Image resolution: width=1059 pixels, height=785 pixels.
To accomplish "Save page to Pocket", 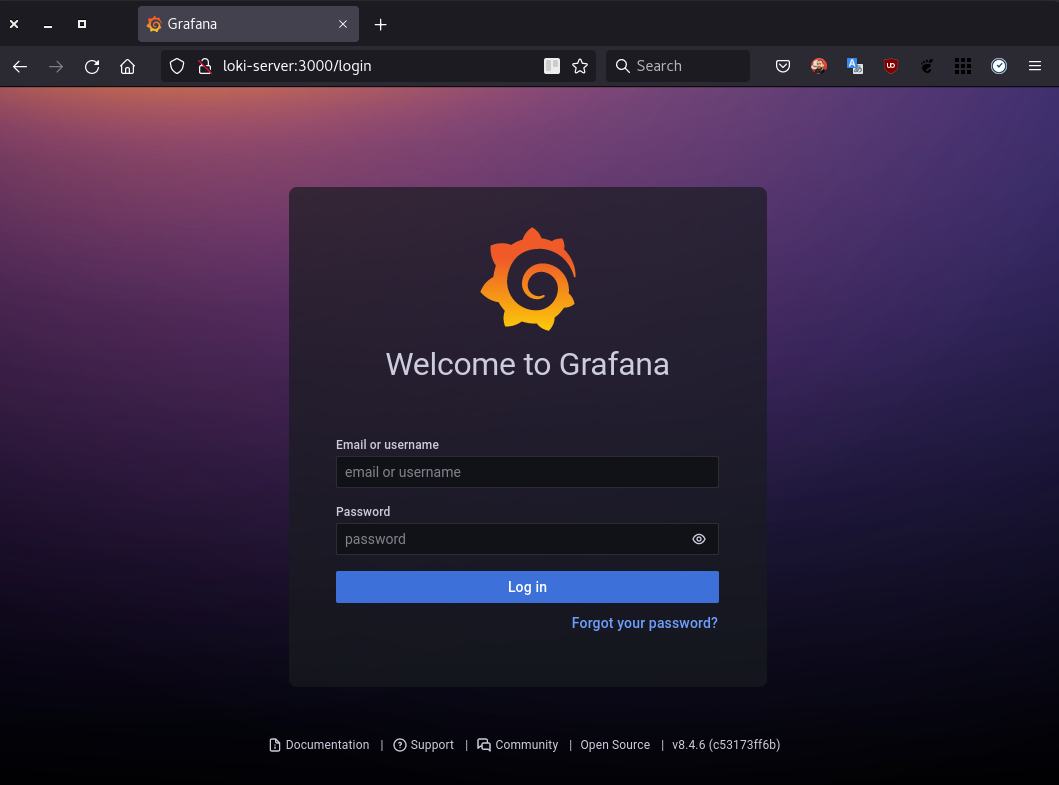I will point(783,66).
